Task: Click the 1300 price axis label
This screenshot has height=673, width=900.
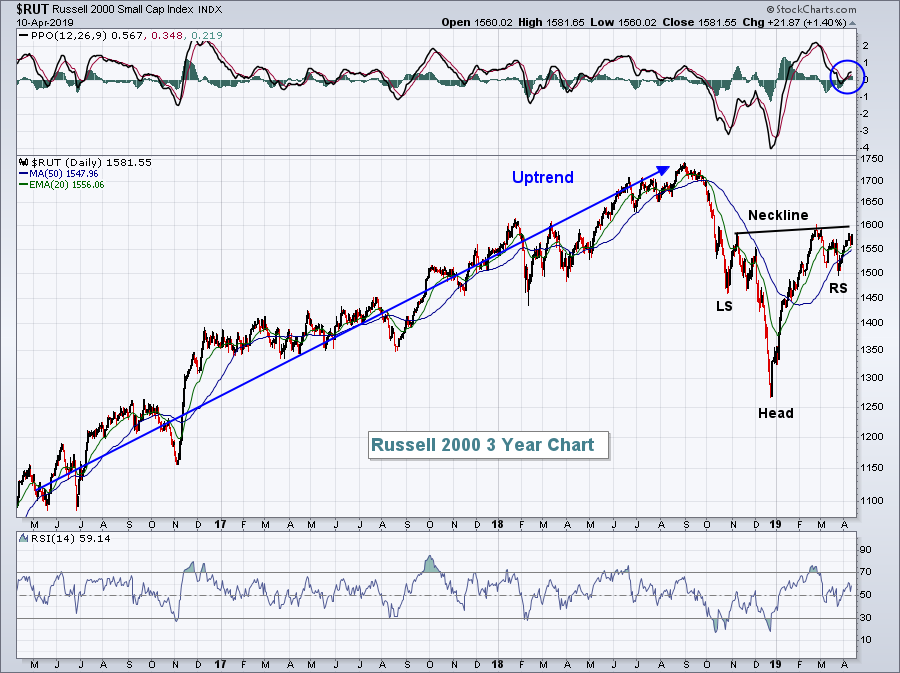Action: (872, 378)
